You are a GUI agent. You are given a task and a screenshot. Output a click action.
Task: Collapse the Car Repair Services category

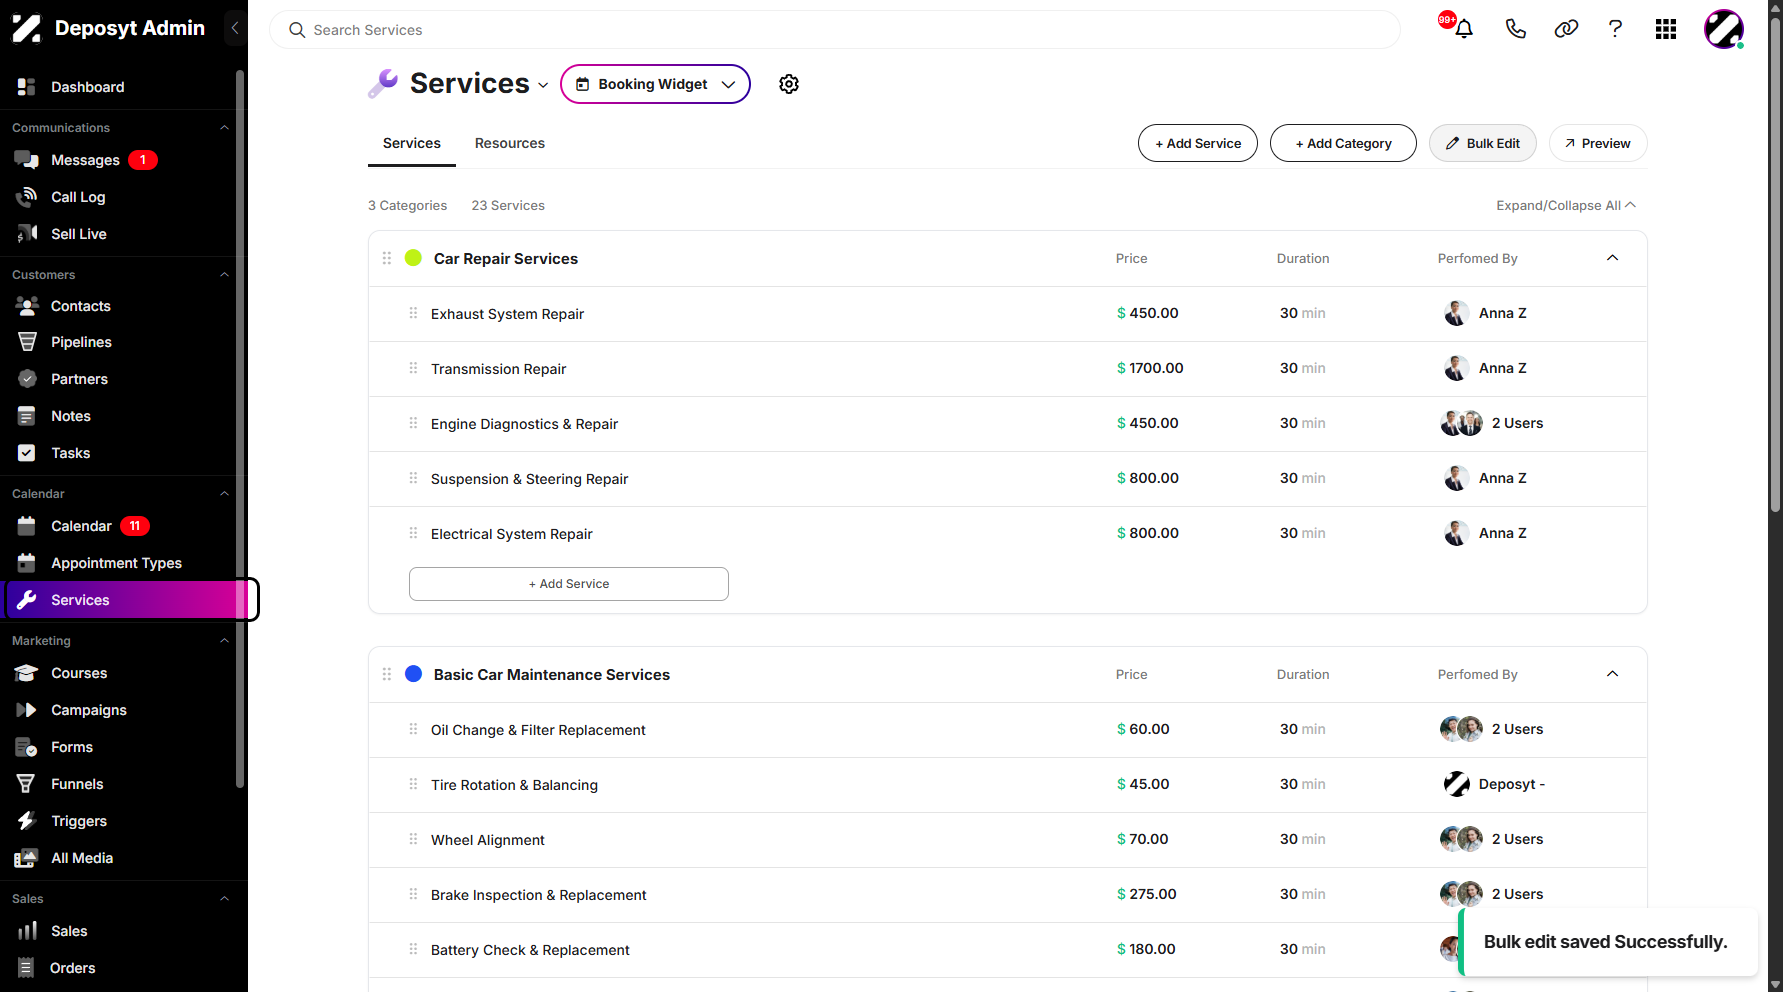coord(1612,258)
